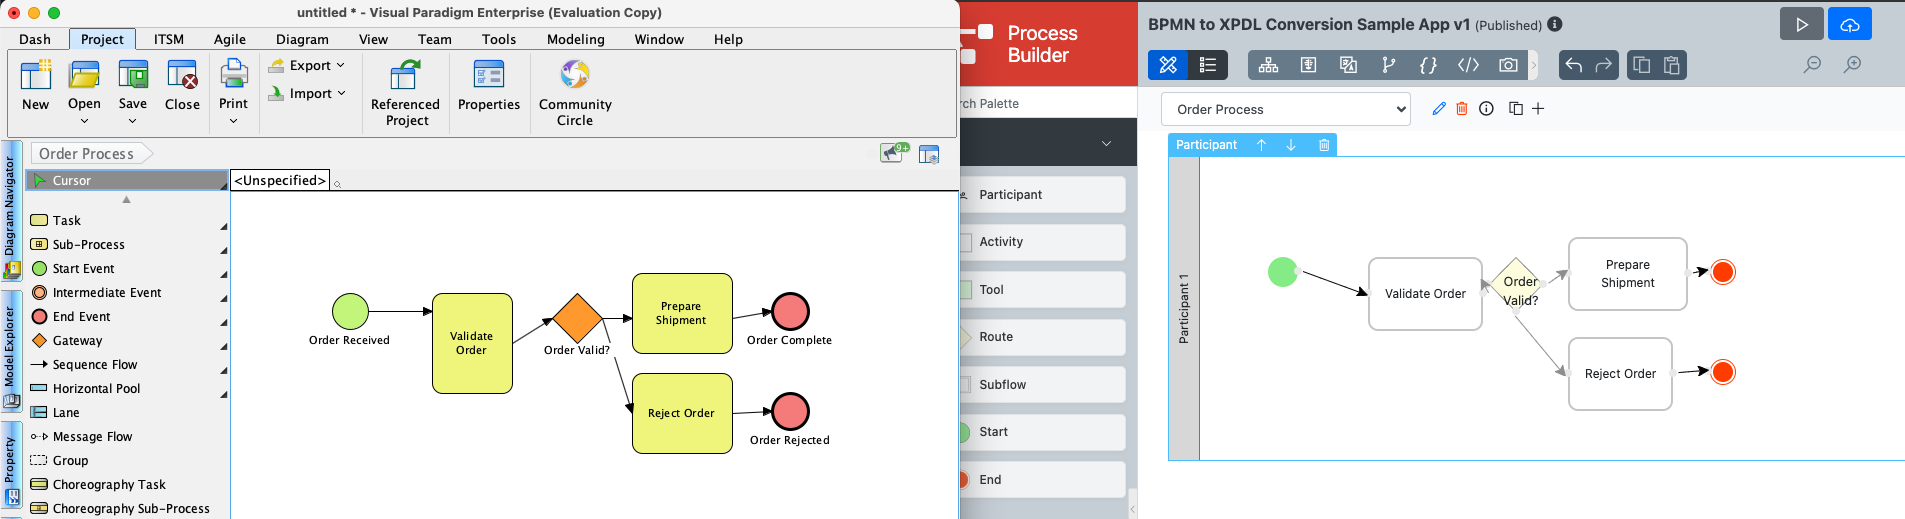The height and width of the screenshot is (519, 1905).
Task: Open the notifications megaphone icon
Action: pyautogui.click(x=893, y=152)
